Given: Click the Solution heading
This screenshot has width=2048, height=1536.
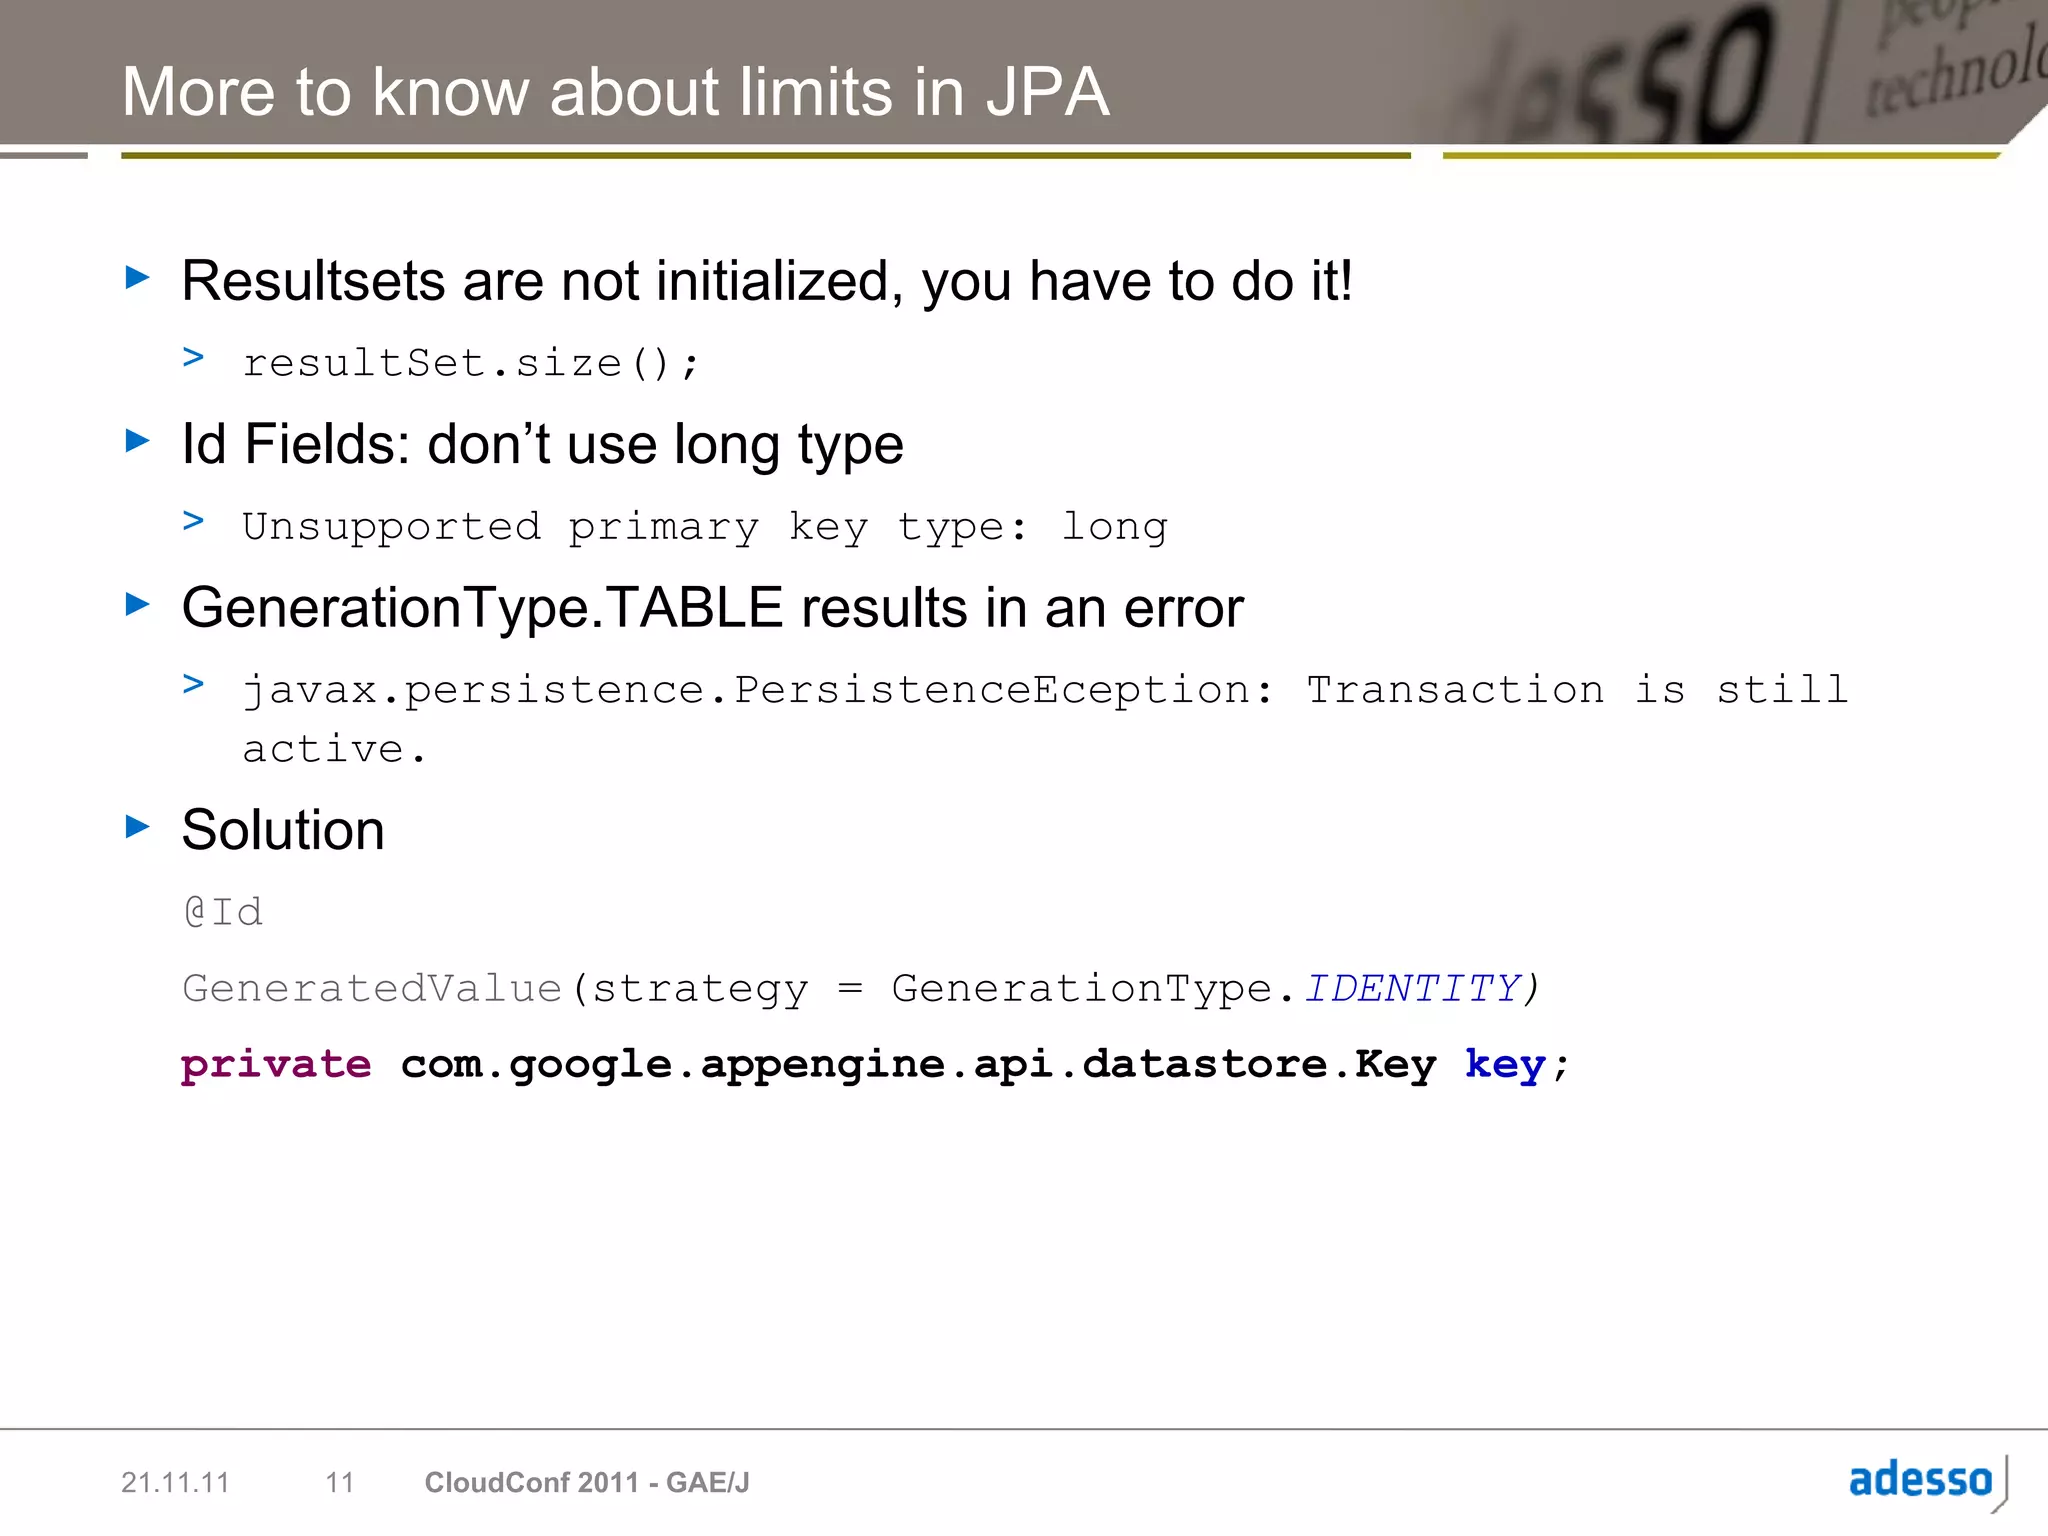Looking at the screenshot, I should pyautogui.click(x=283, y=830).
